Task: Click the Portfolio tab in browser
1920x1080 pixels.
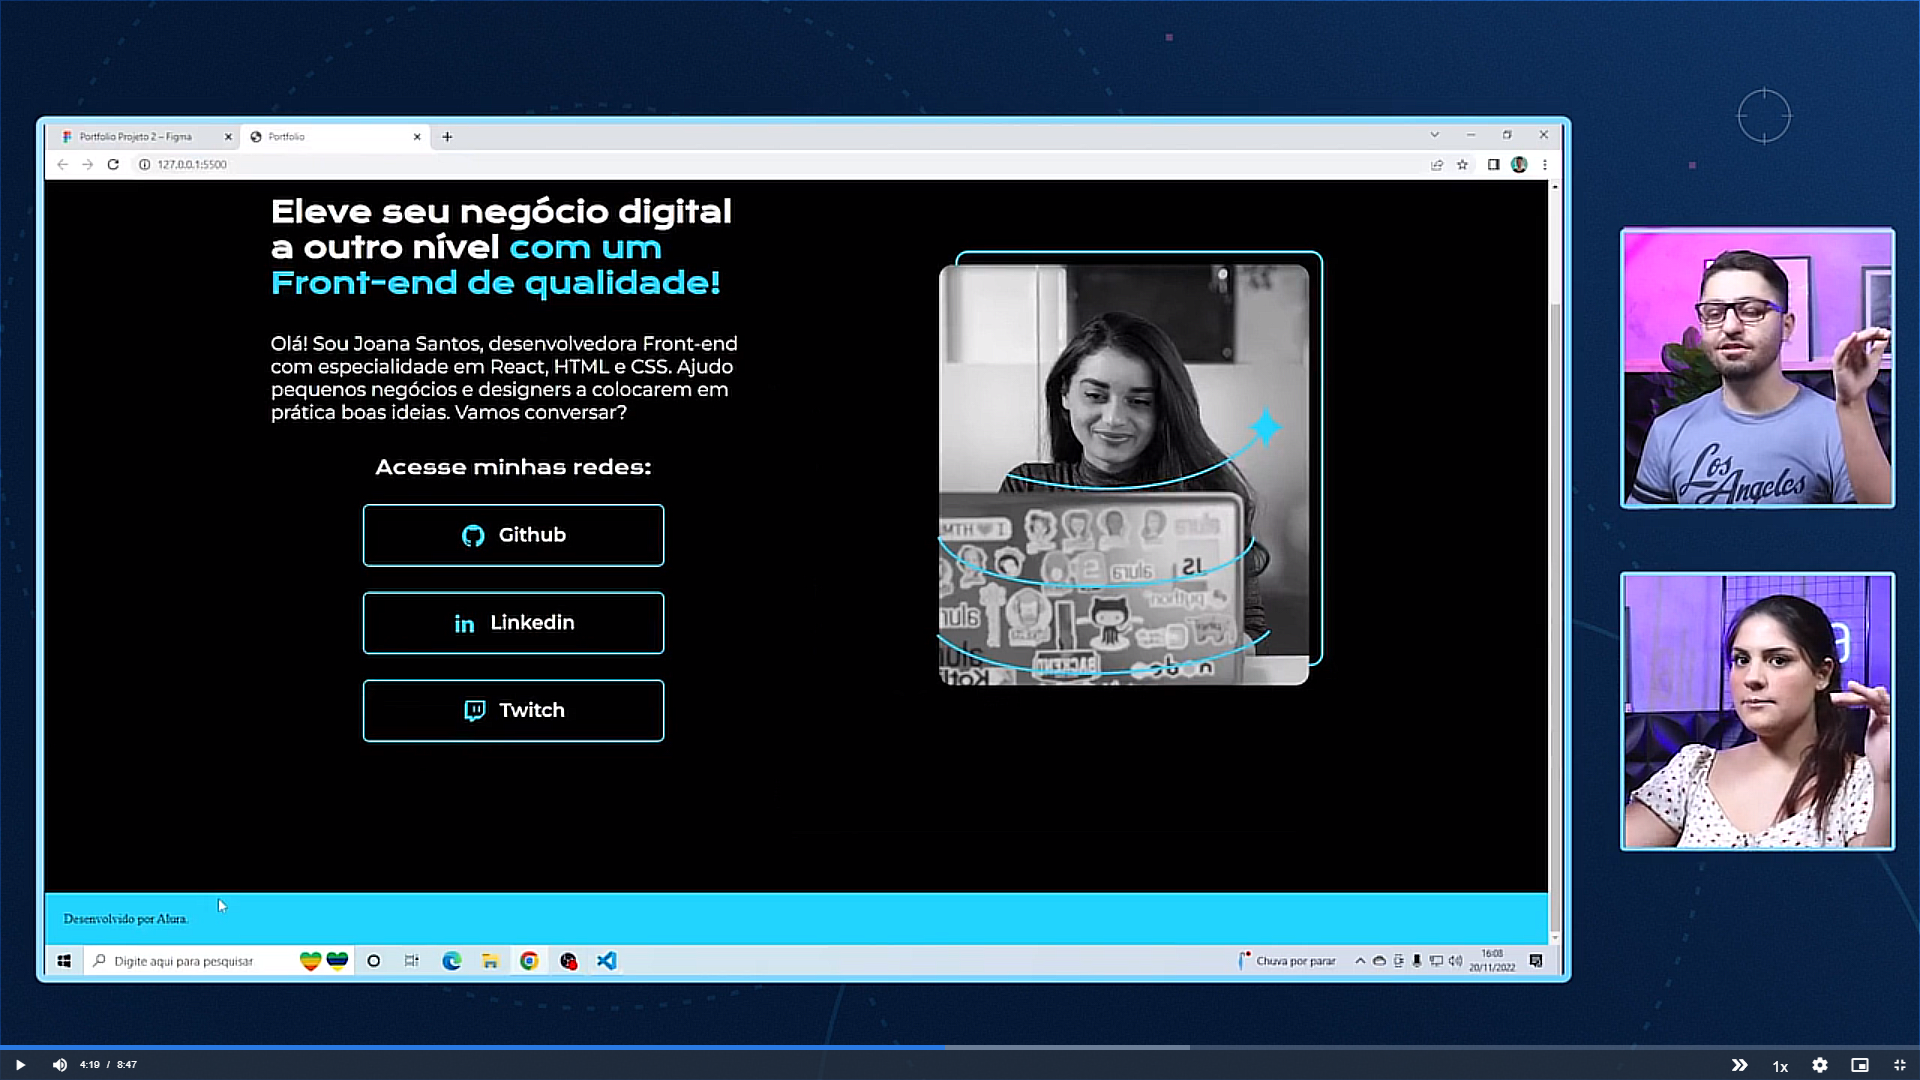Action: (336, 136)
